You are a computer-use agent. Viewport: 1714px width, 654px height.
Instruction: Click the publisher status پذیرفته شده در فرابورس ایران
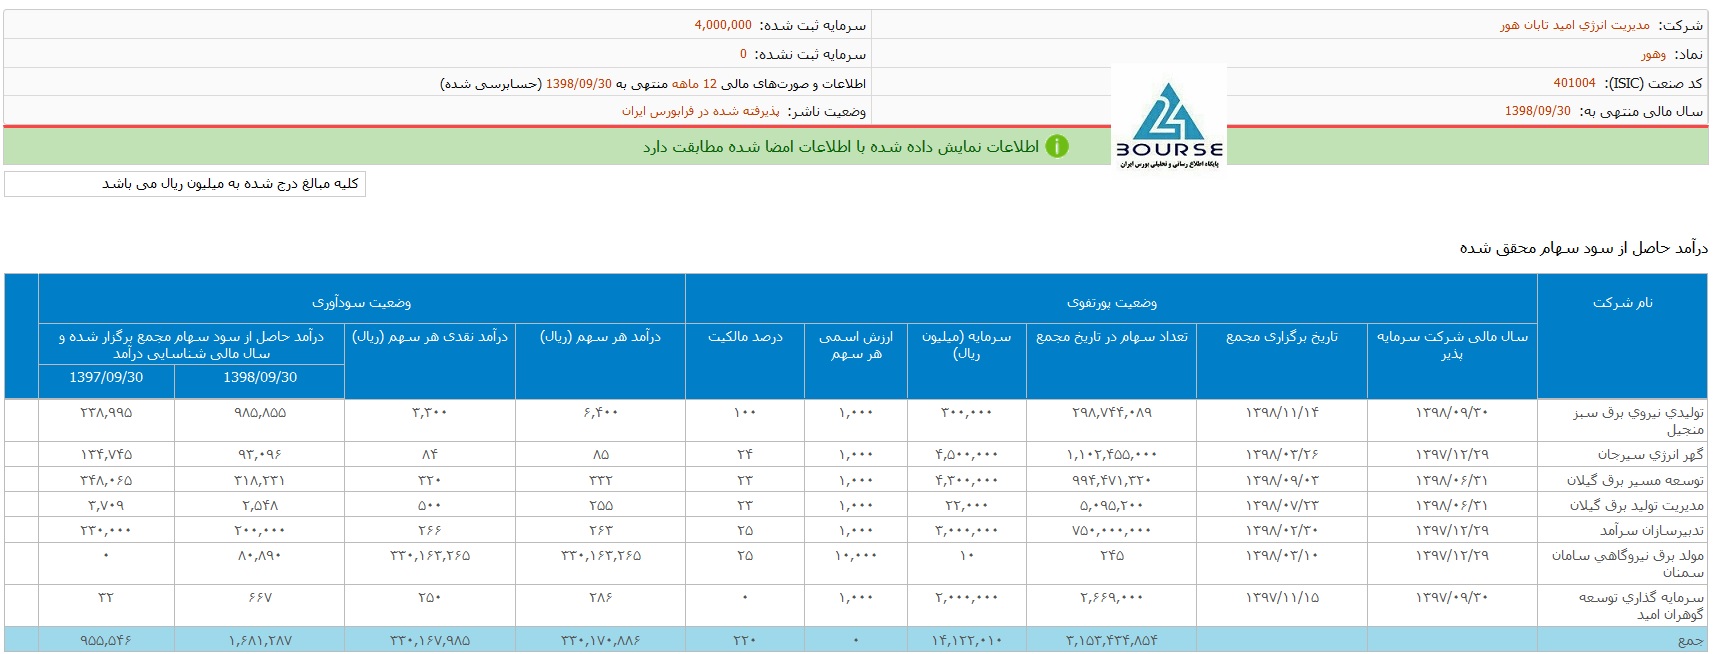click(700, 111)
